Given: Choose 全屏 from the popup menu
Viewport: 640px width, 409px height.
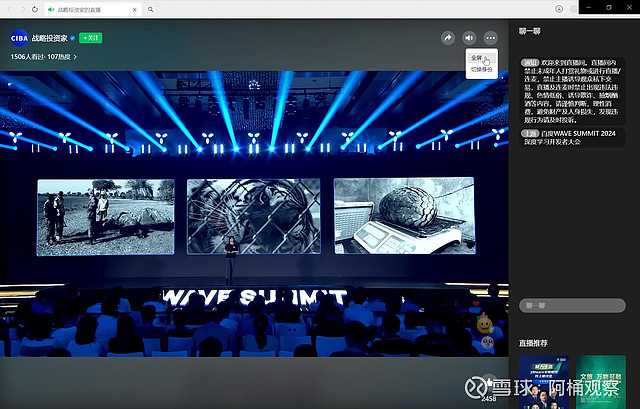Looking at the screenshot, I should (482, 58).
